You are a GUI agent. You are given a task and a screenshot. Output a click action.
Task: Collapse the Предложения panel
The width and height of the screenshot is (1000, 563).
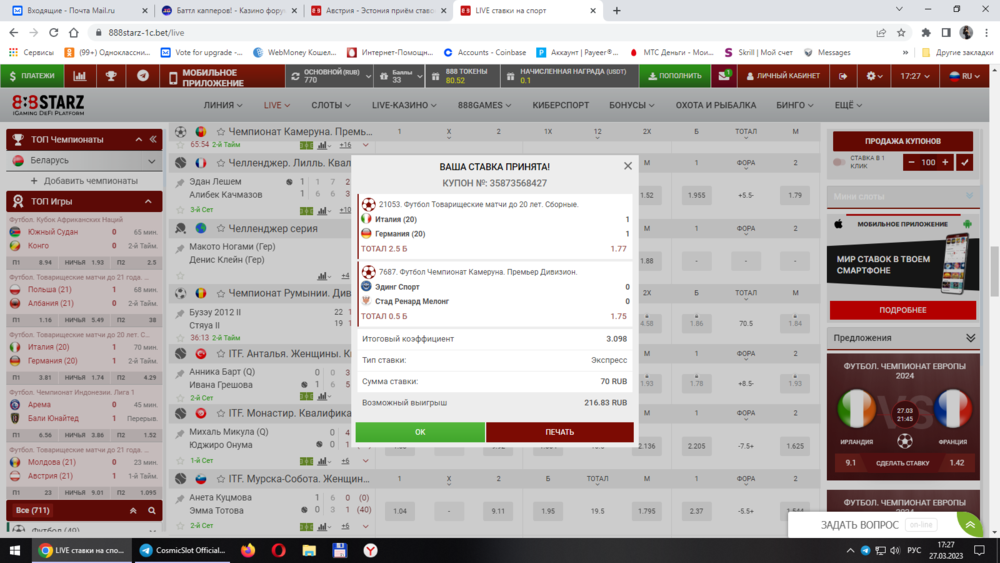click(x=970, y=338)
